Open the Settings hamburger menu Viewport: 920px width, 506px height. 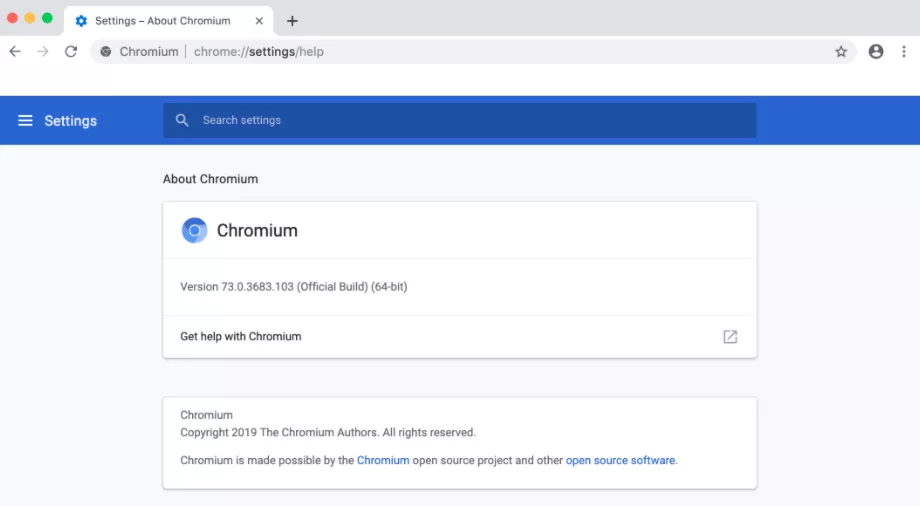point(25,120)
